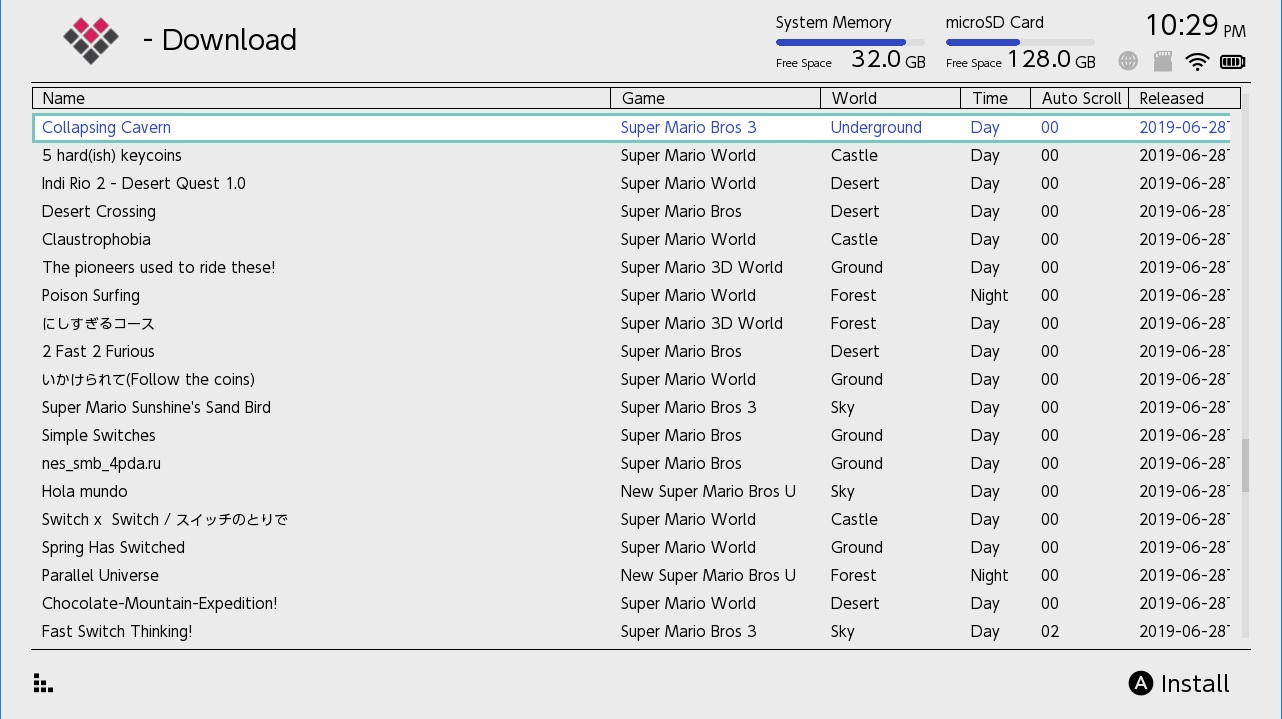Click the SD card status icon
Image resolution: width=1282 pixels, height=719 pixels.
click(x=1163, y=62)
